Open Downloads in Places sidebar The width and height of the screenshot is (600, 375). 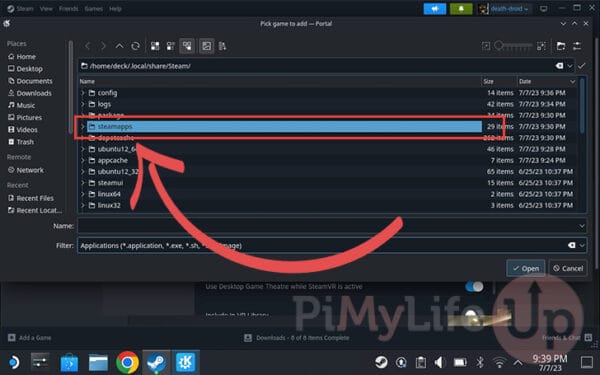pyautogui.click(x=30, y=93)
